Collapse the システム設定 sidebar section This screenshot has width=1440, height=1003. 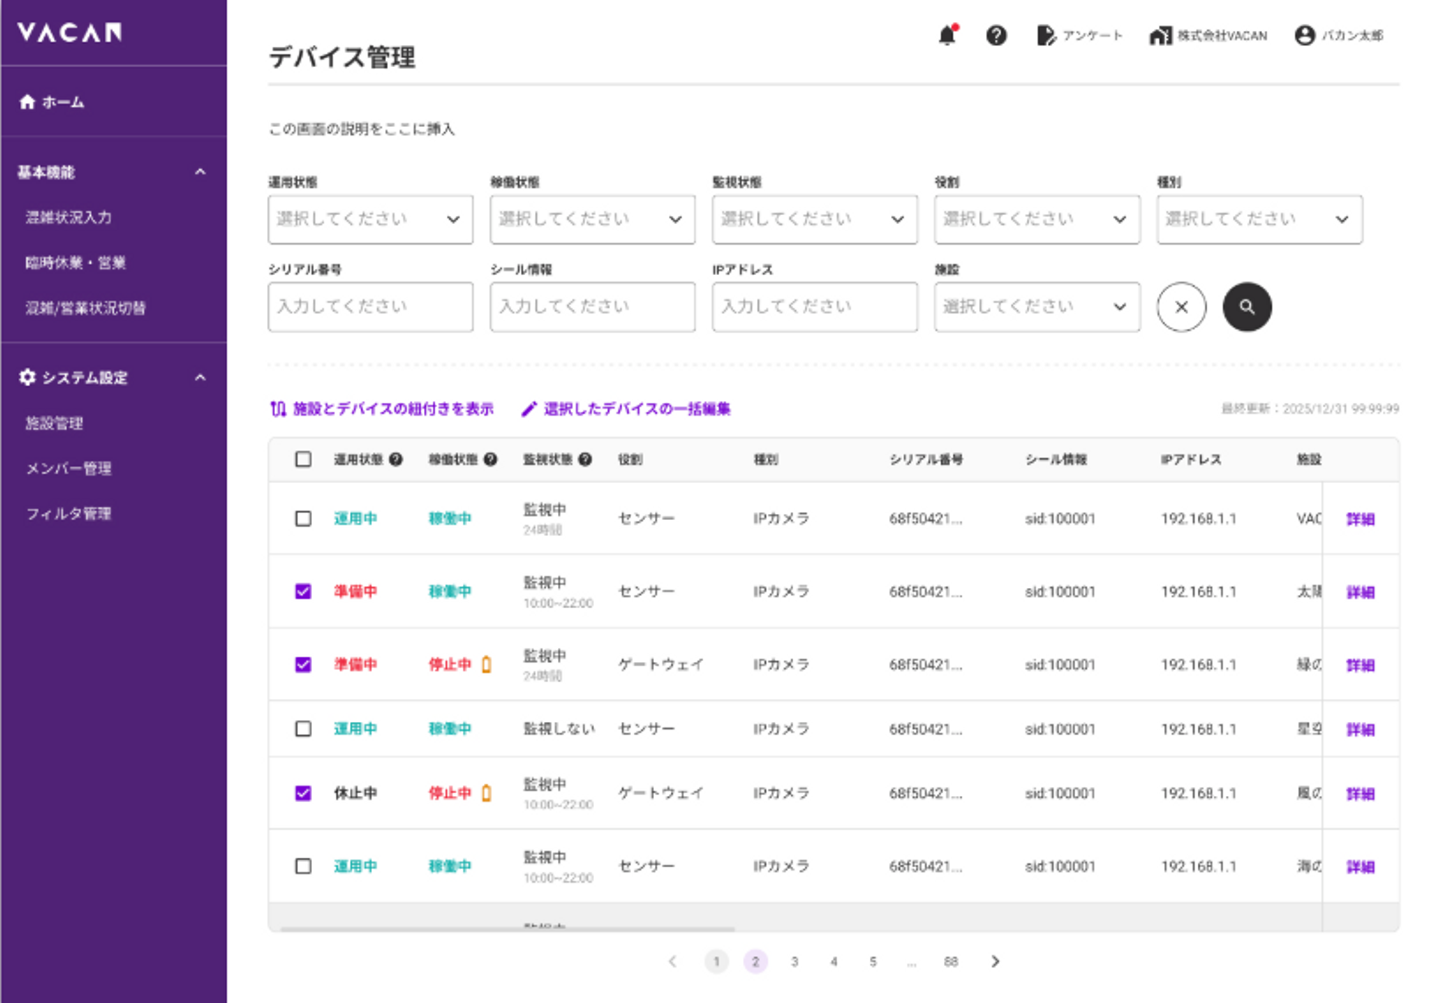coord(200,378)
